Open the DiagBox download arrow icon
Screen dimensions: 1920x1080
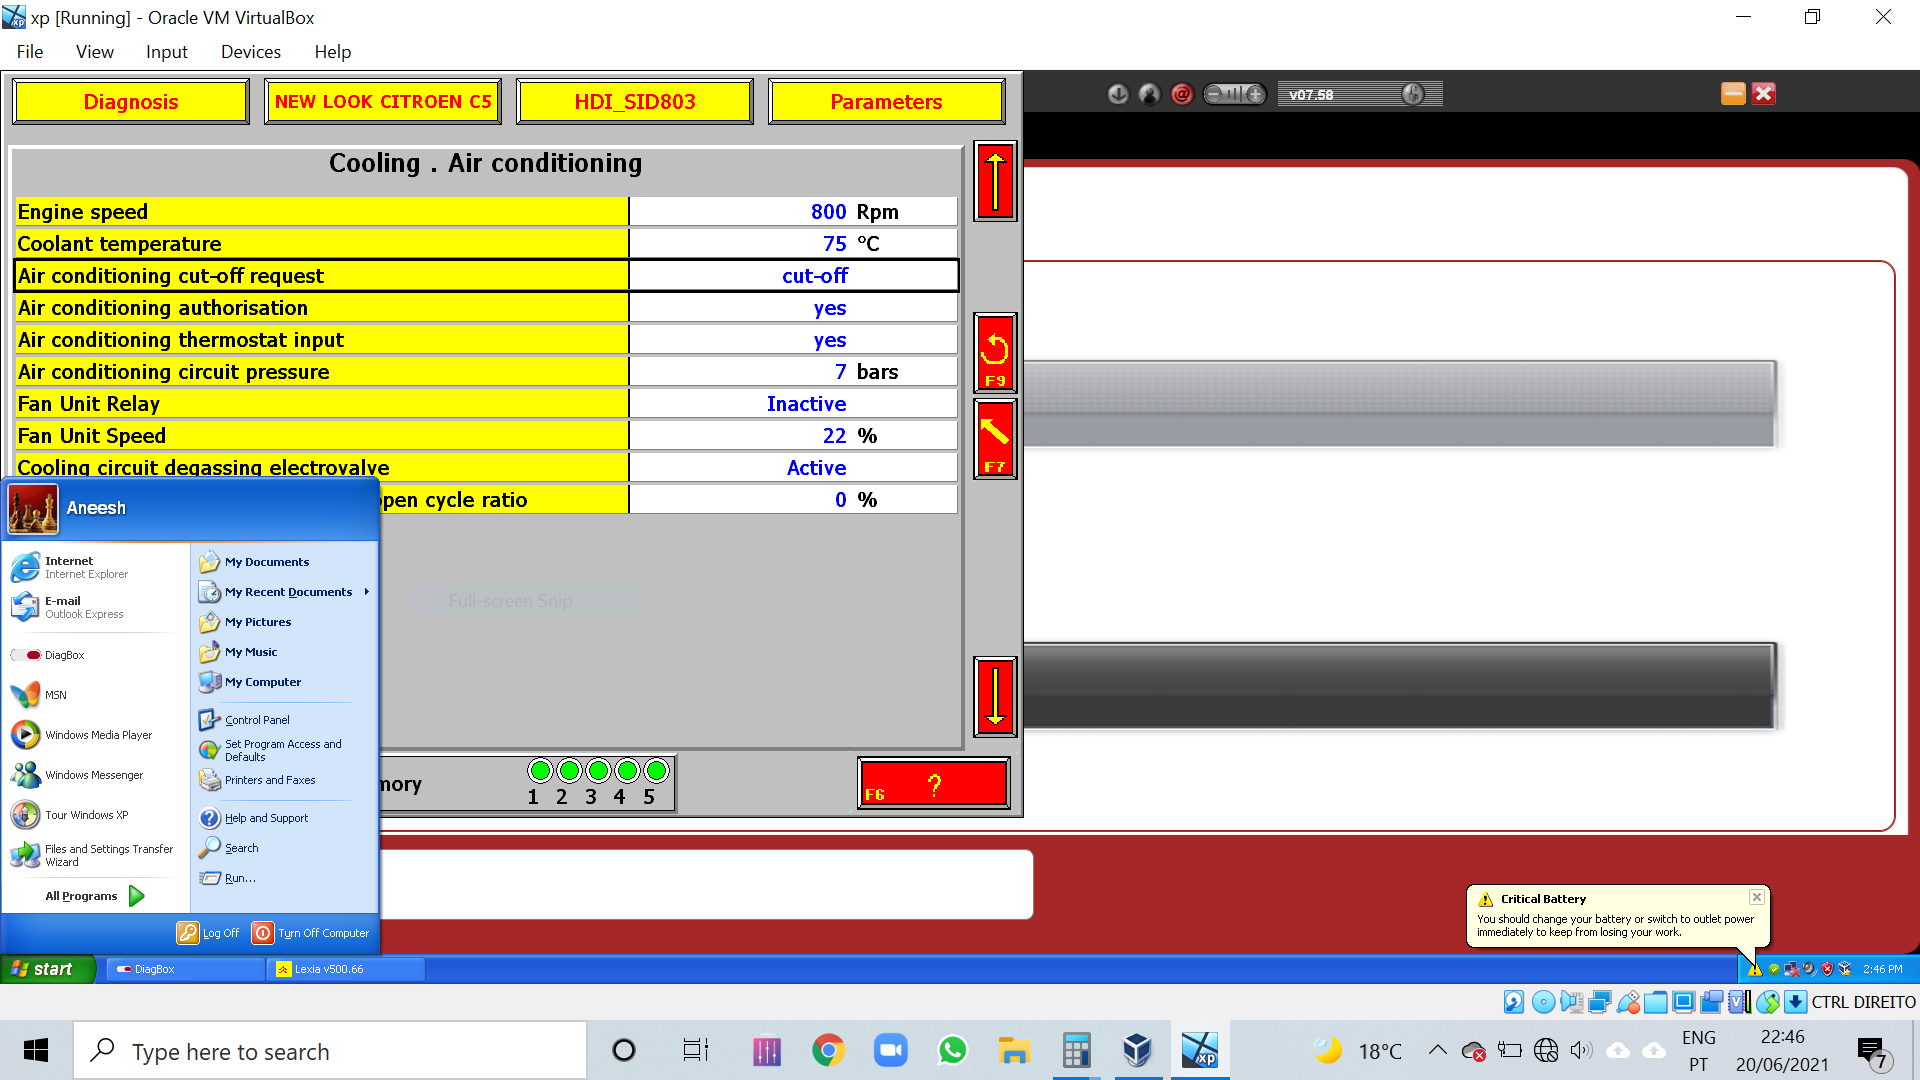(1118, 94)
